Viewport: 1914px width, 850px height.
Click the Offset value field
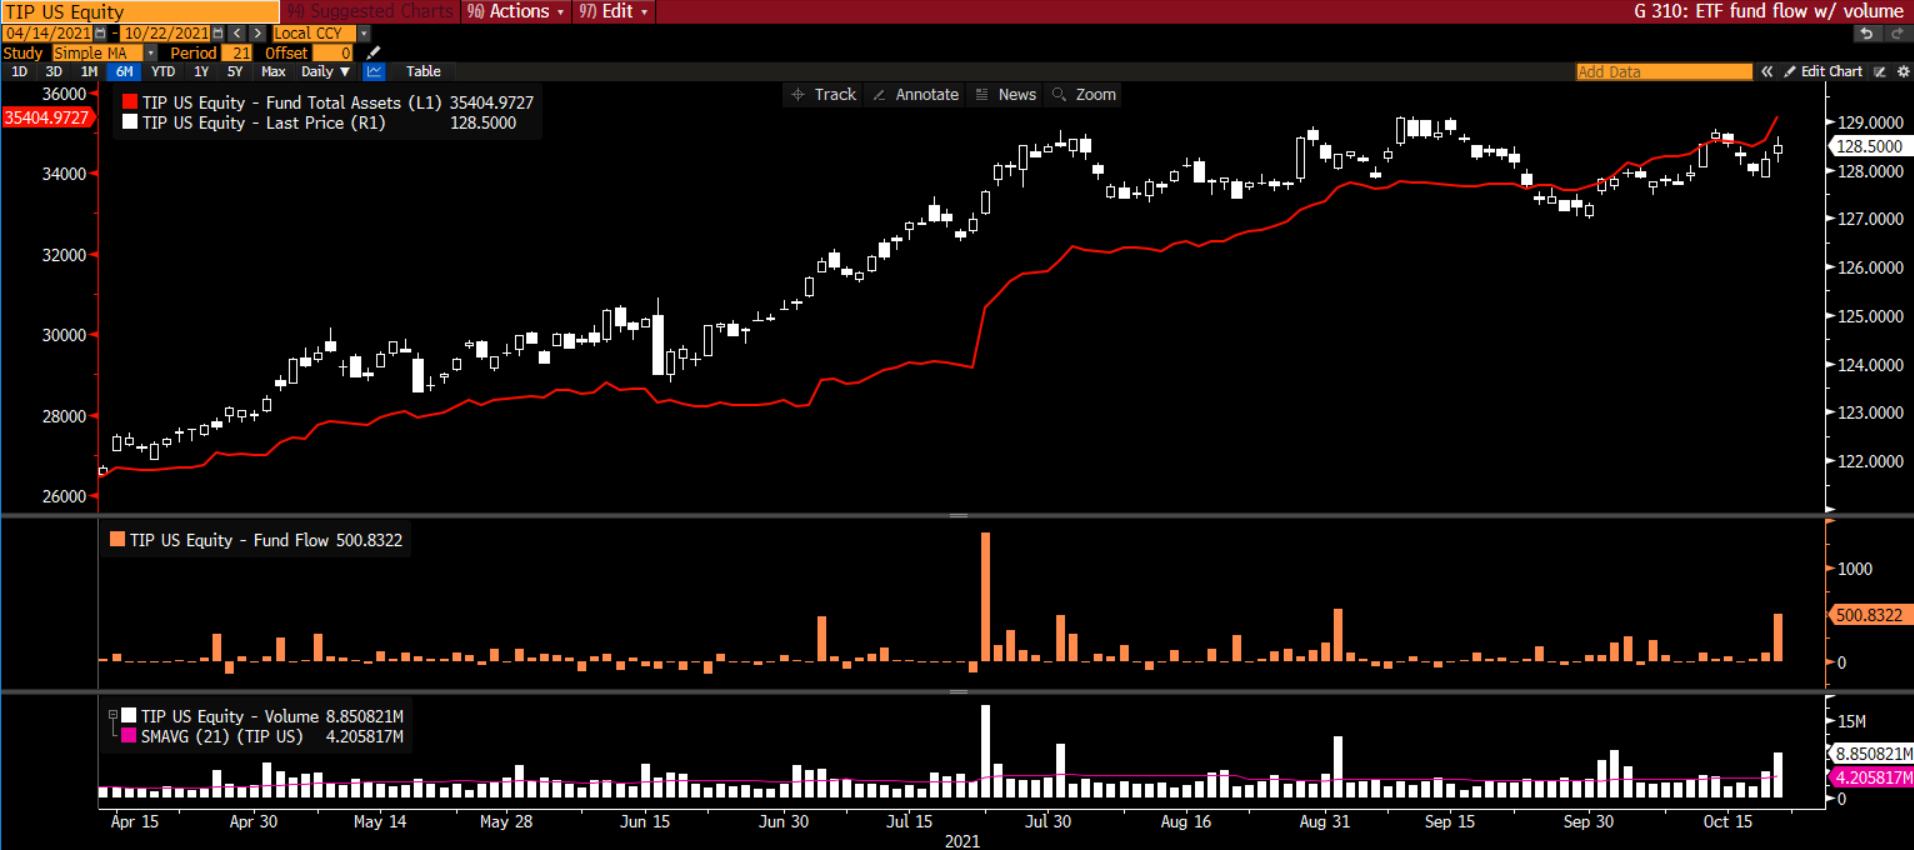333,53
